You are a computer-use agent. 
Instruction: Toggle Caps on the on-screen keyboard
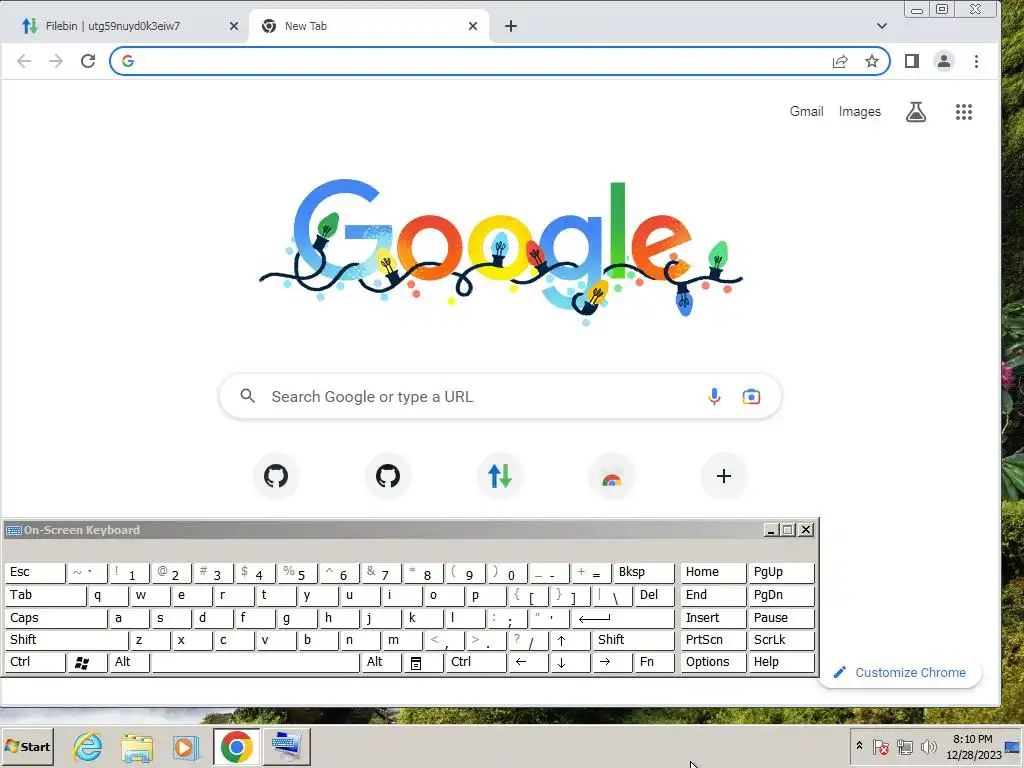pyautogui.click(x=56, y=618)
